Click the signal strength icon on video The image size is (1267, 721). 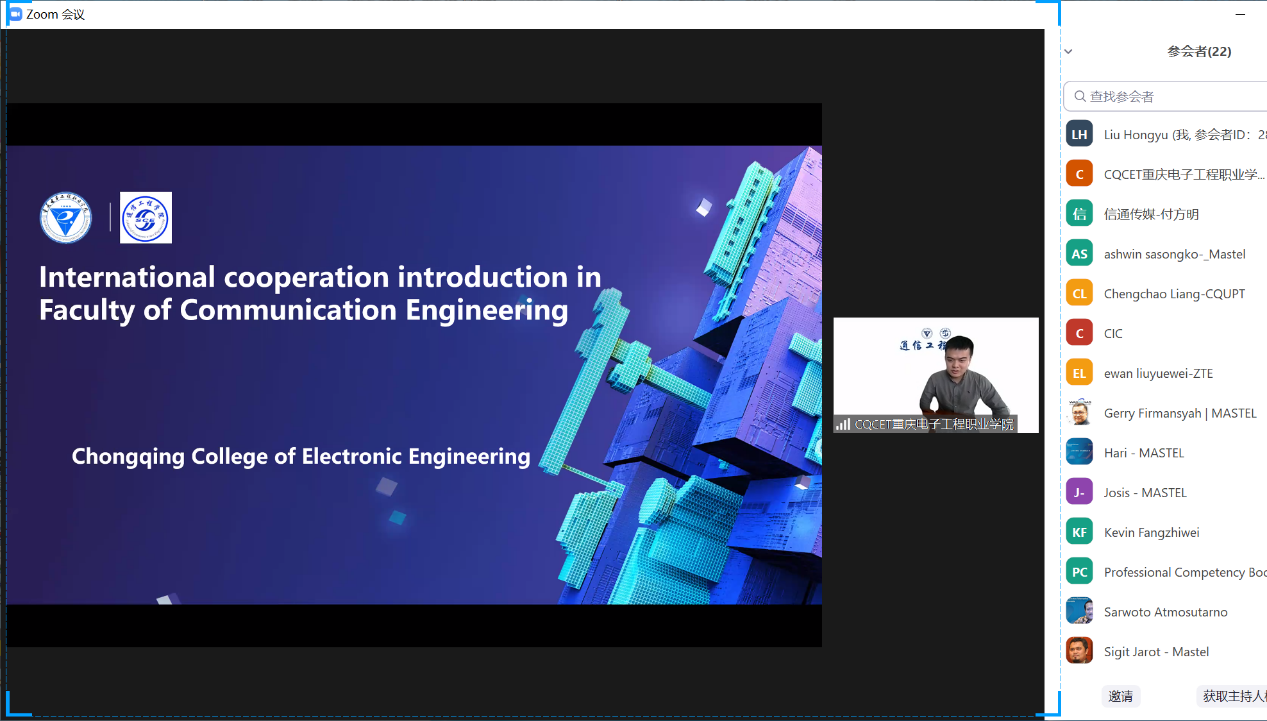843,424
